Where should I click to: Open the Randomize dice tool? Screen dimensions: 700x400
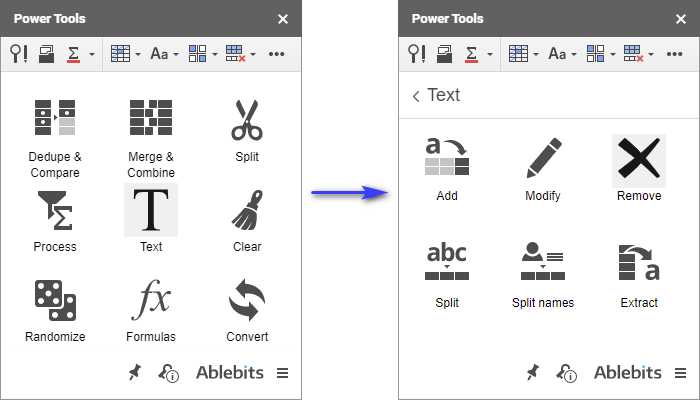55,311
